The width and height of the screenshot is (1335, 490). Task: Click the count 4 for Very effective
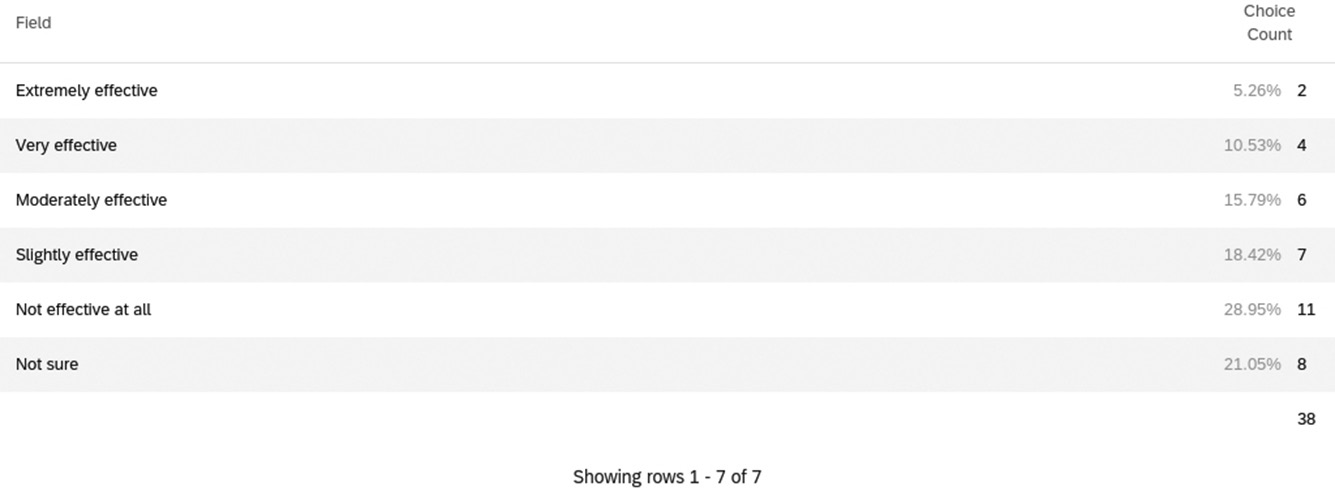pyautogui.click(x=1302, y=146)
